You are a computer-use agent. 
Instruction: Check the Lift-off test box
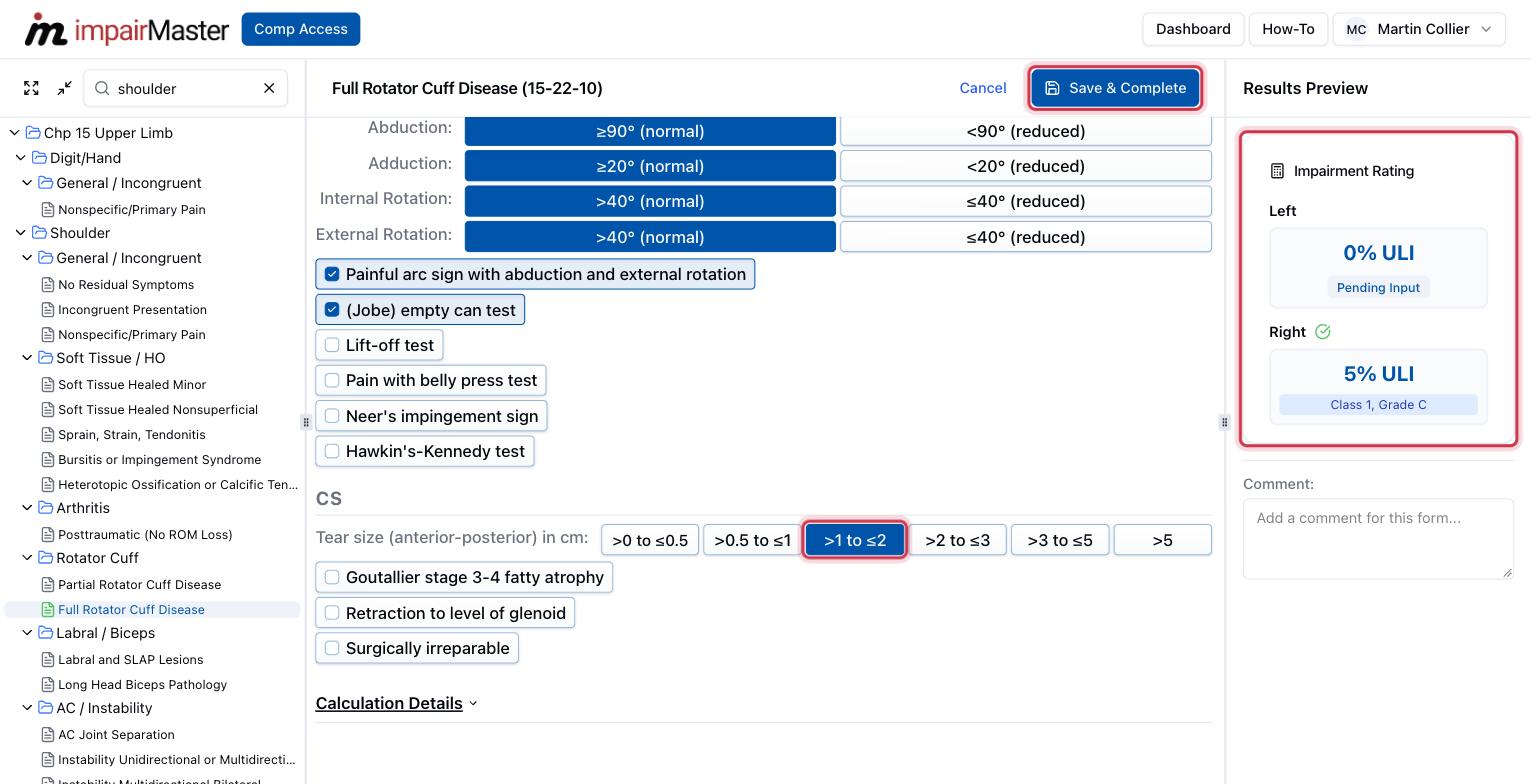(x=332, y=345)
